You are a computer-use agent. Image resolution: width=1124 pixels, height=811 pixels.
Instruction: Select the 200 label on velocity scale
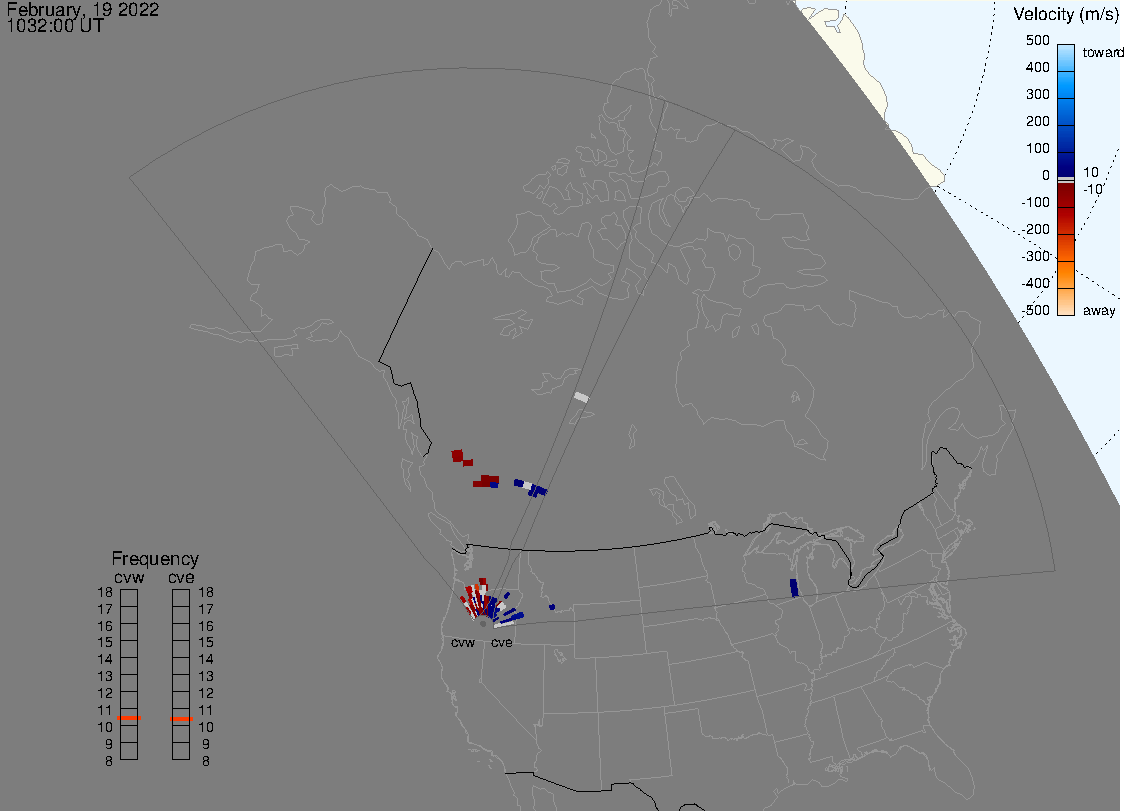(1037, 121)
